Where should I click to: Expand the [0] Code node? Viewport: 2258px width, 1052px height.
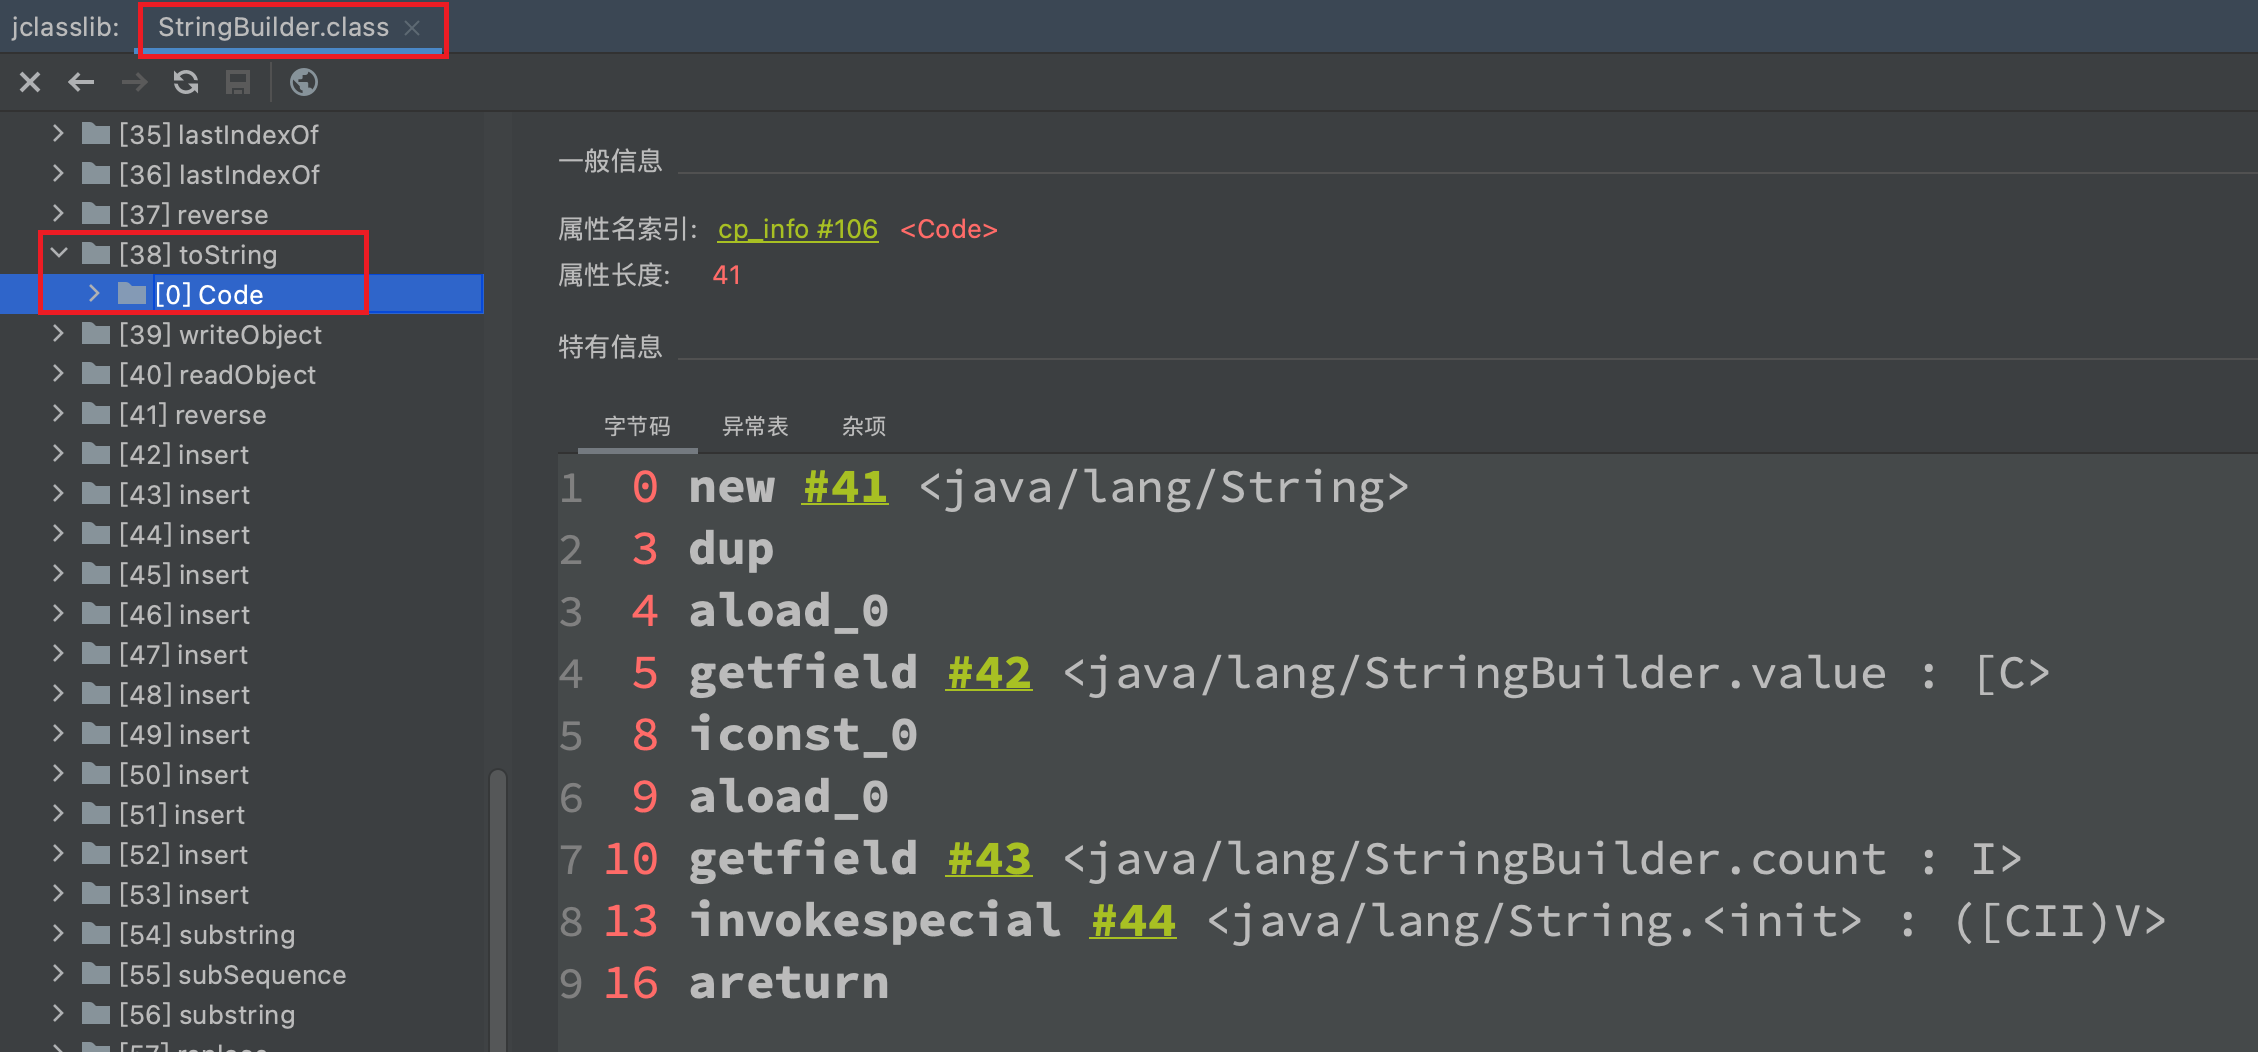(x=94, y=293)
